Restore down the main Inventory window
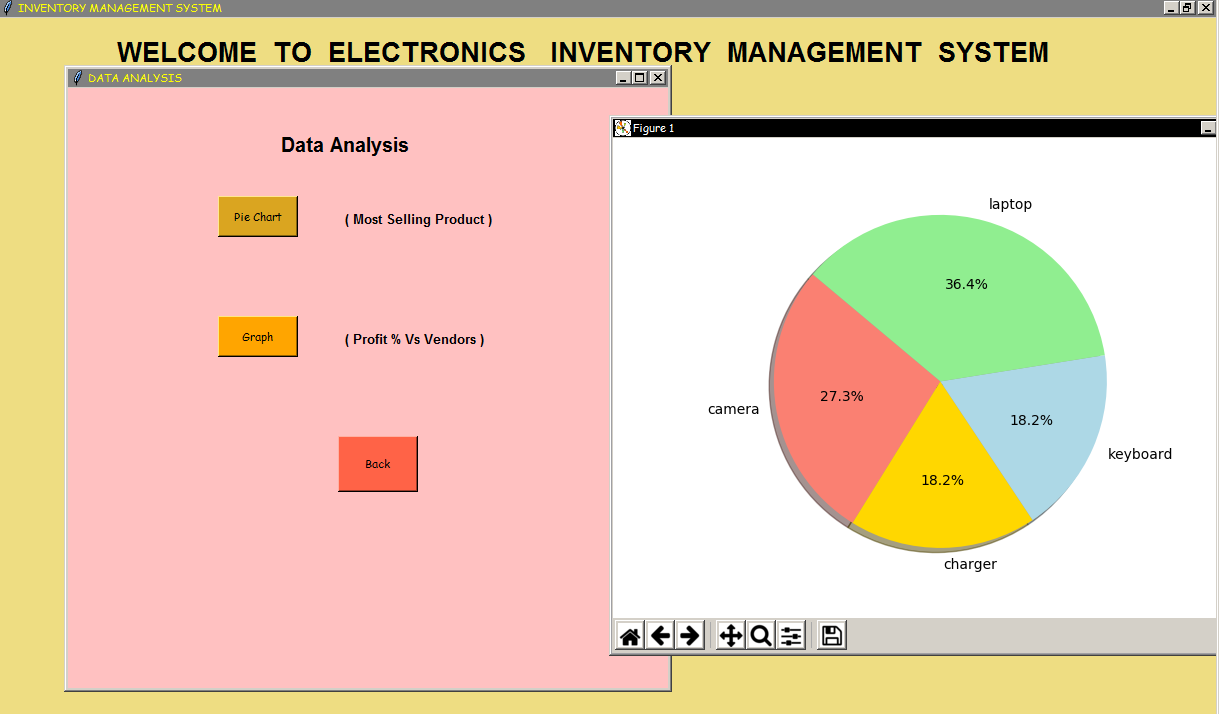 [1187, 7]
